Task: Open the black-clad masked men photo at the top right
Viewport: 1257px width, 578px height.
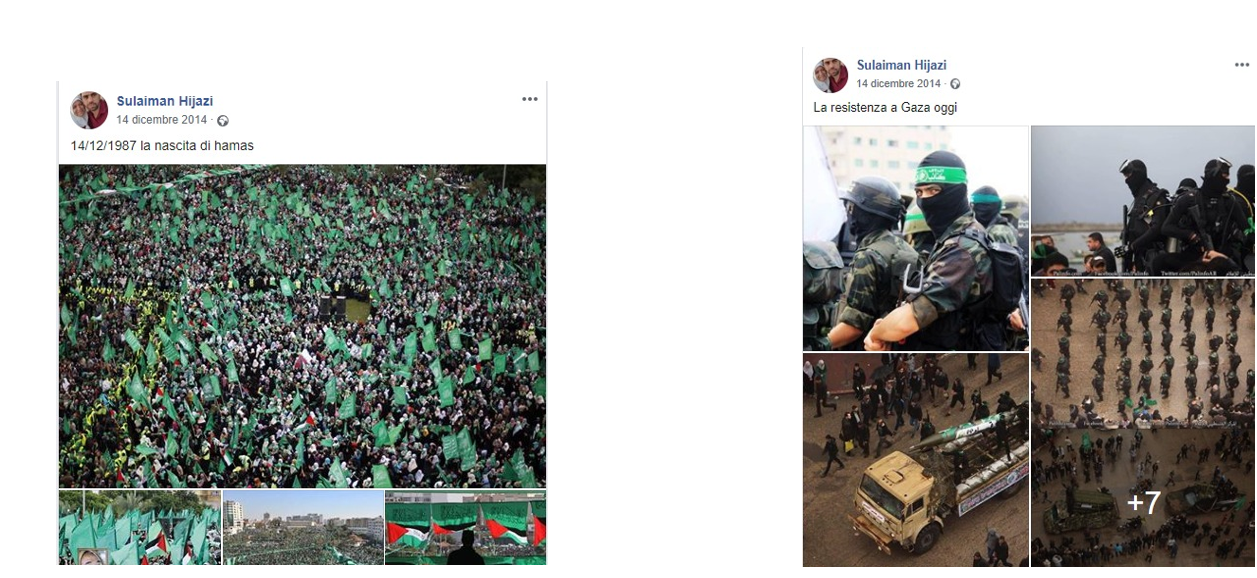Action: 1143,201
